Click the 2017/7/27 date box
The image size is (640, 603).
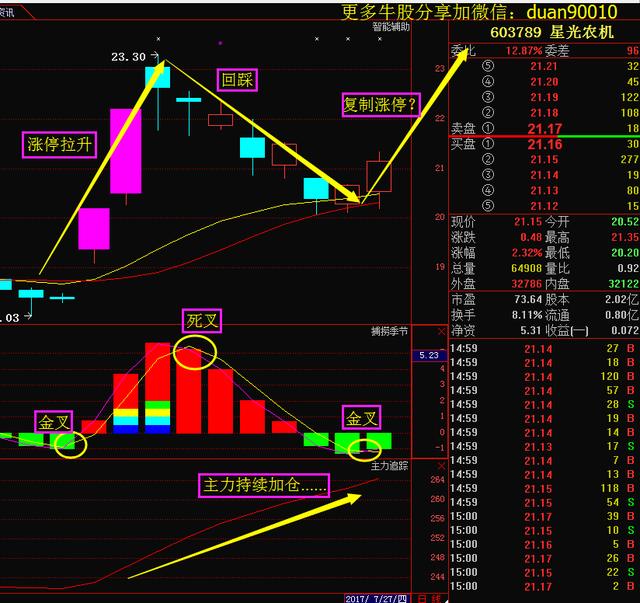click(373, 597)
